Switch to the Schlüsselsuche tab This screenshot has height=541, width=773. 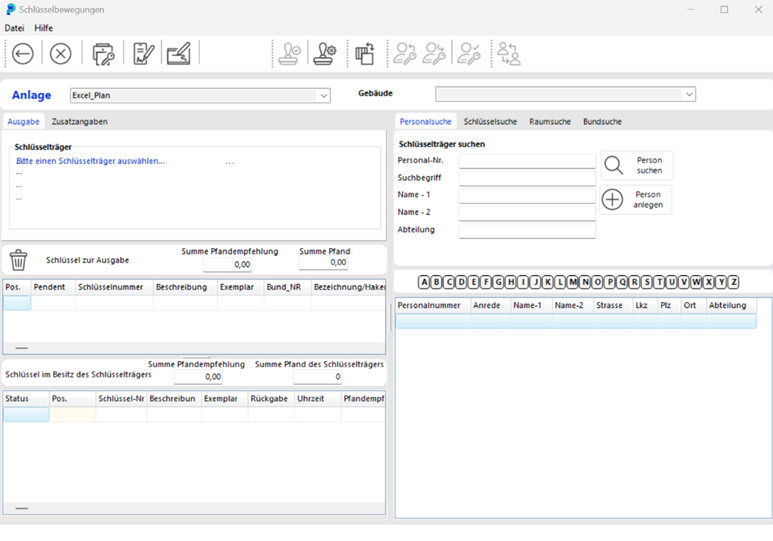coord(490,122)
